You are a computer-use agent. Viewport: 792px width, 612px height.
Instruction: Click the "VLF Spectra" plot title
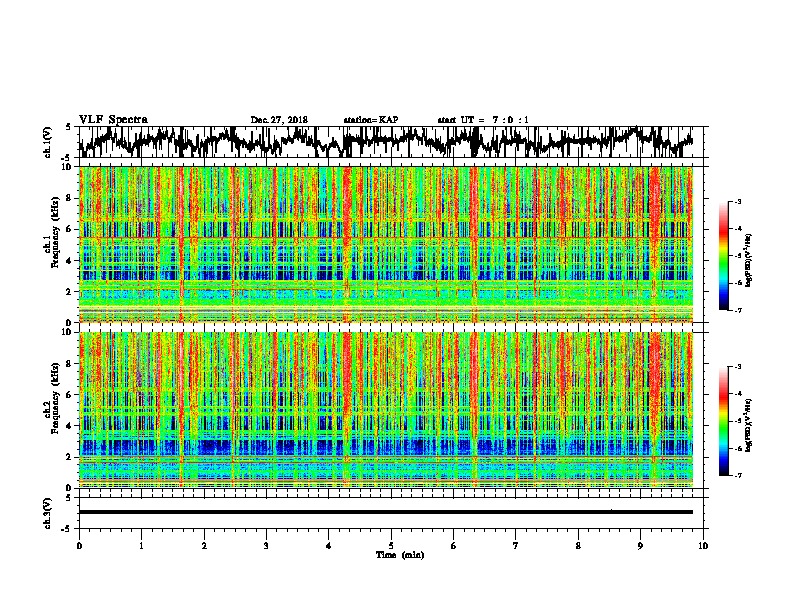(113, 120)
